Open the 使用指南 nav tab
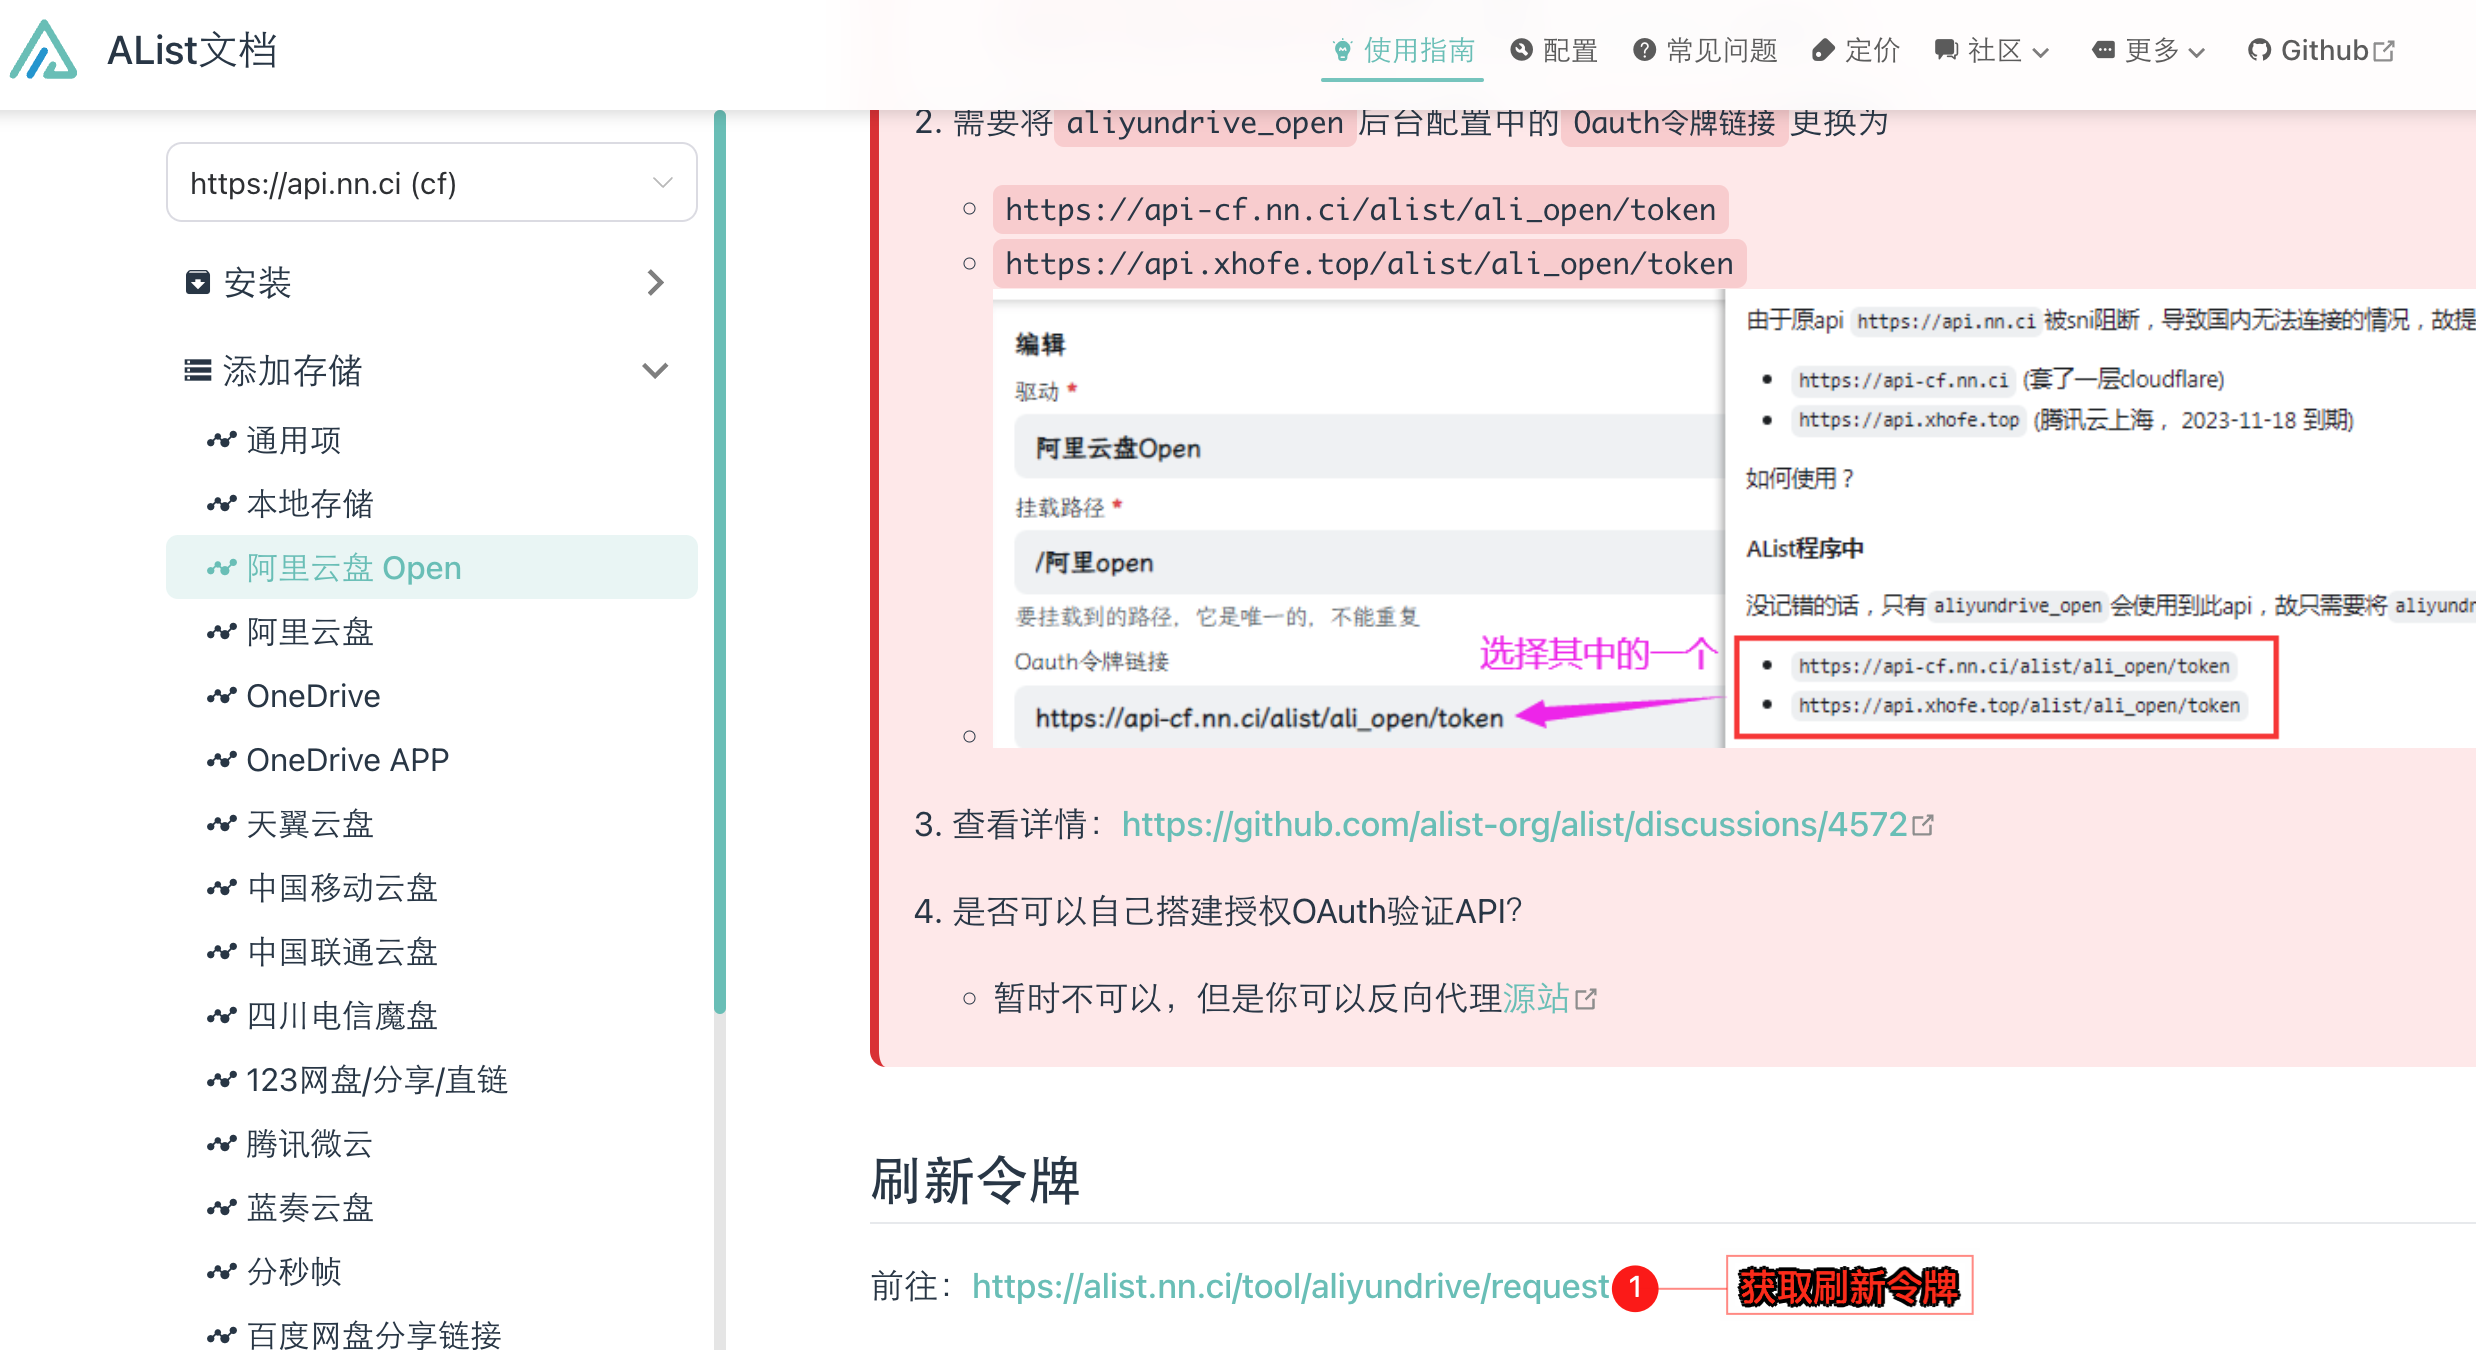The width and height of the screenshot is (2476, 1350). pos(1402,50)
